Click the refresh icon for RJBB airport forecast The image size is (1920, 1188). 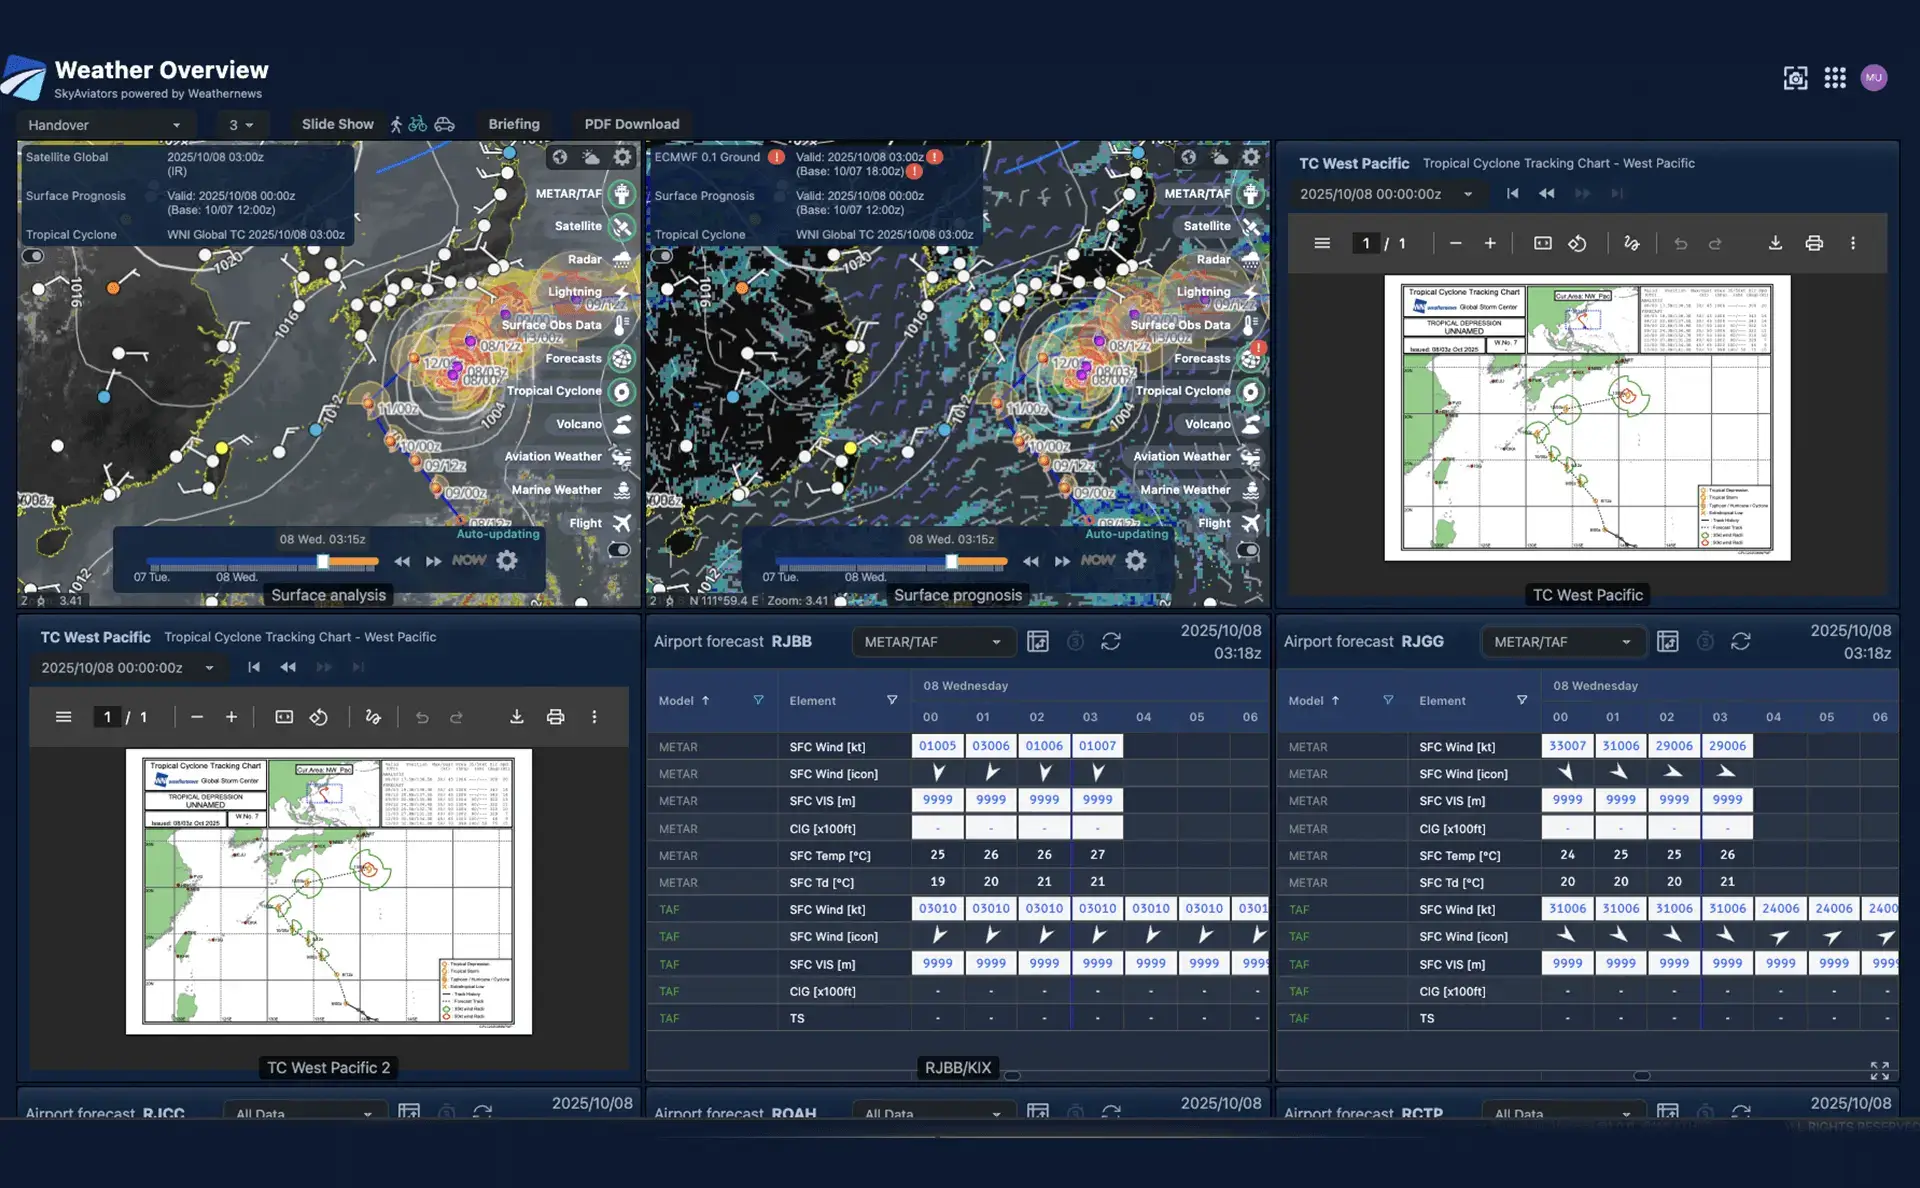(1111, 641)
